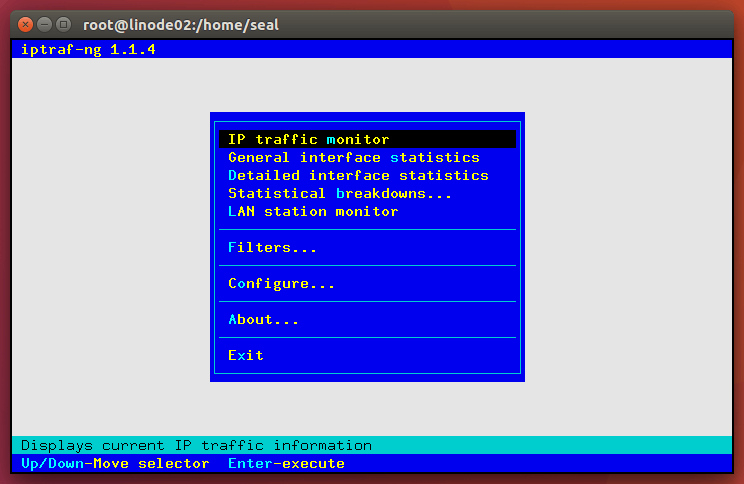The image size is (744, 484).
Task: Click the iptraf-ng 1.1.4 header text
Action: pyautogui.click(x=88, y=49)
